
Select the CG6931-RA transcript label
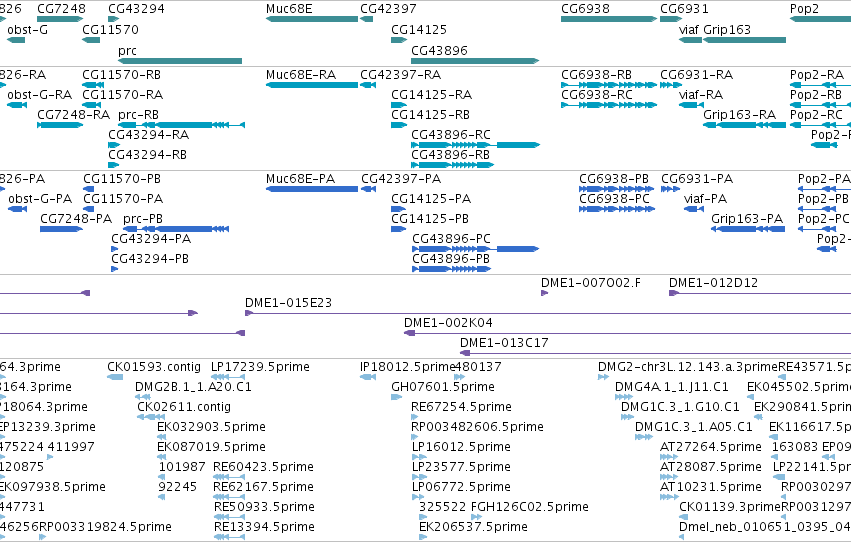pyautogui.click(x=697, y=74)
